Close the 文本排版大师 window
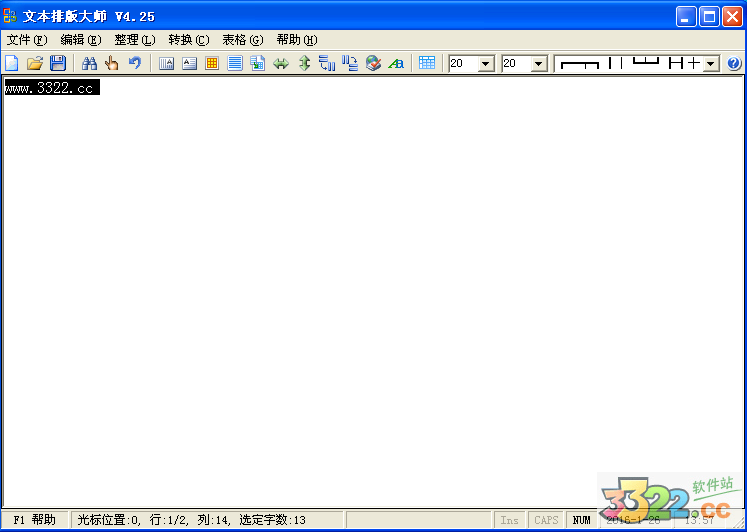 tap(732, 17)
